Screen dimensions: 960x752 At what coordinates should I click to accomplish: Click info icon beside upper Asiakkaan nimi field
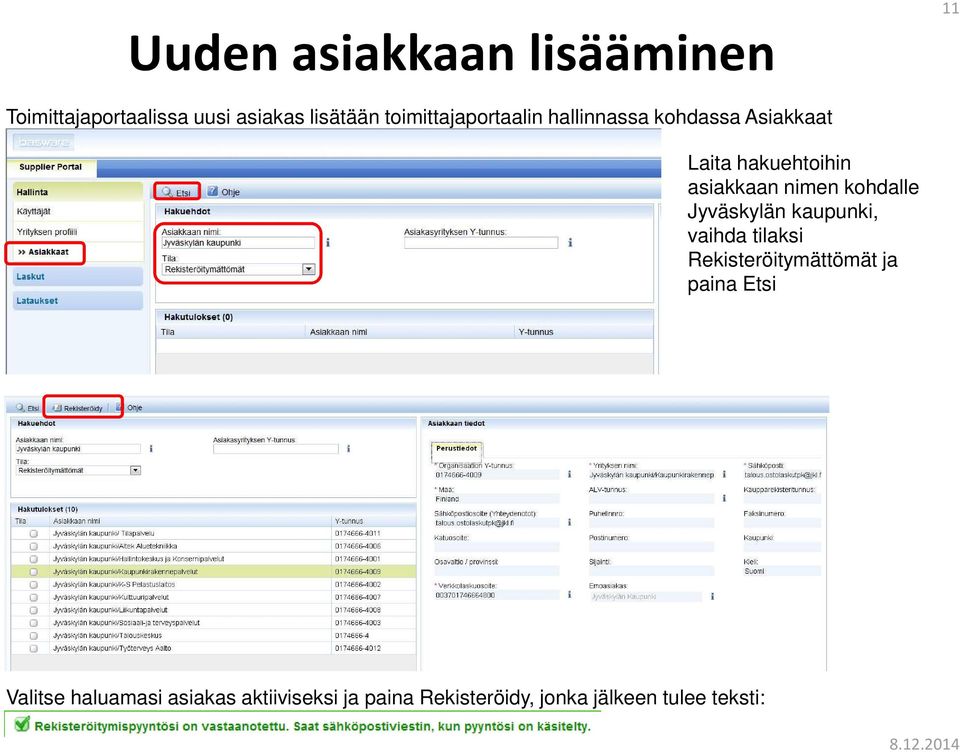[x=328, y=243]
